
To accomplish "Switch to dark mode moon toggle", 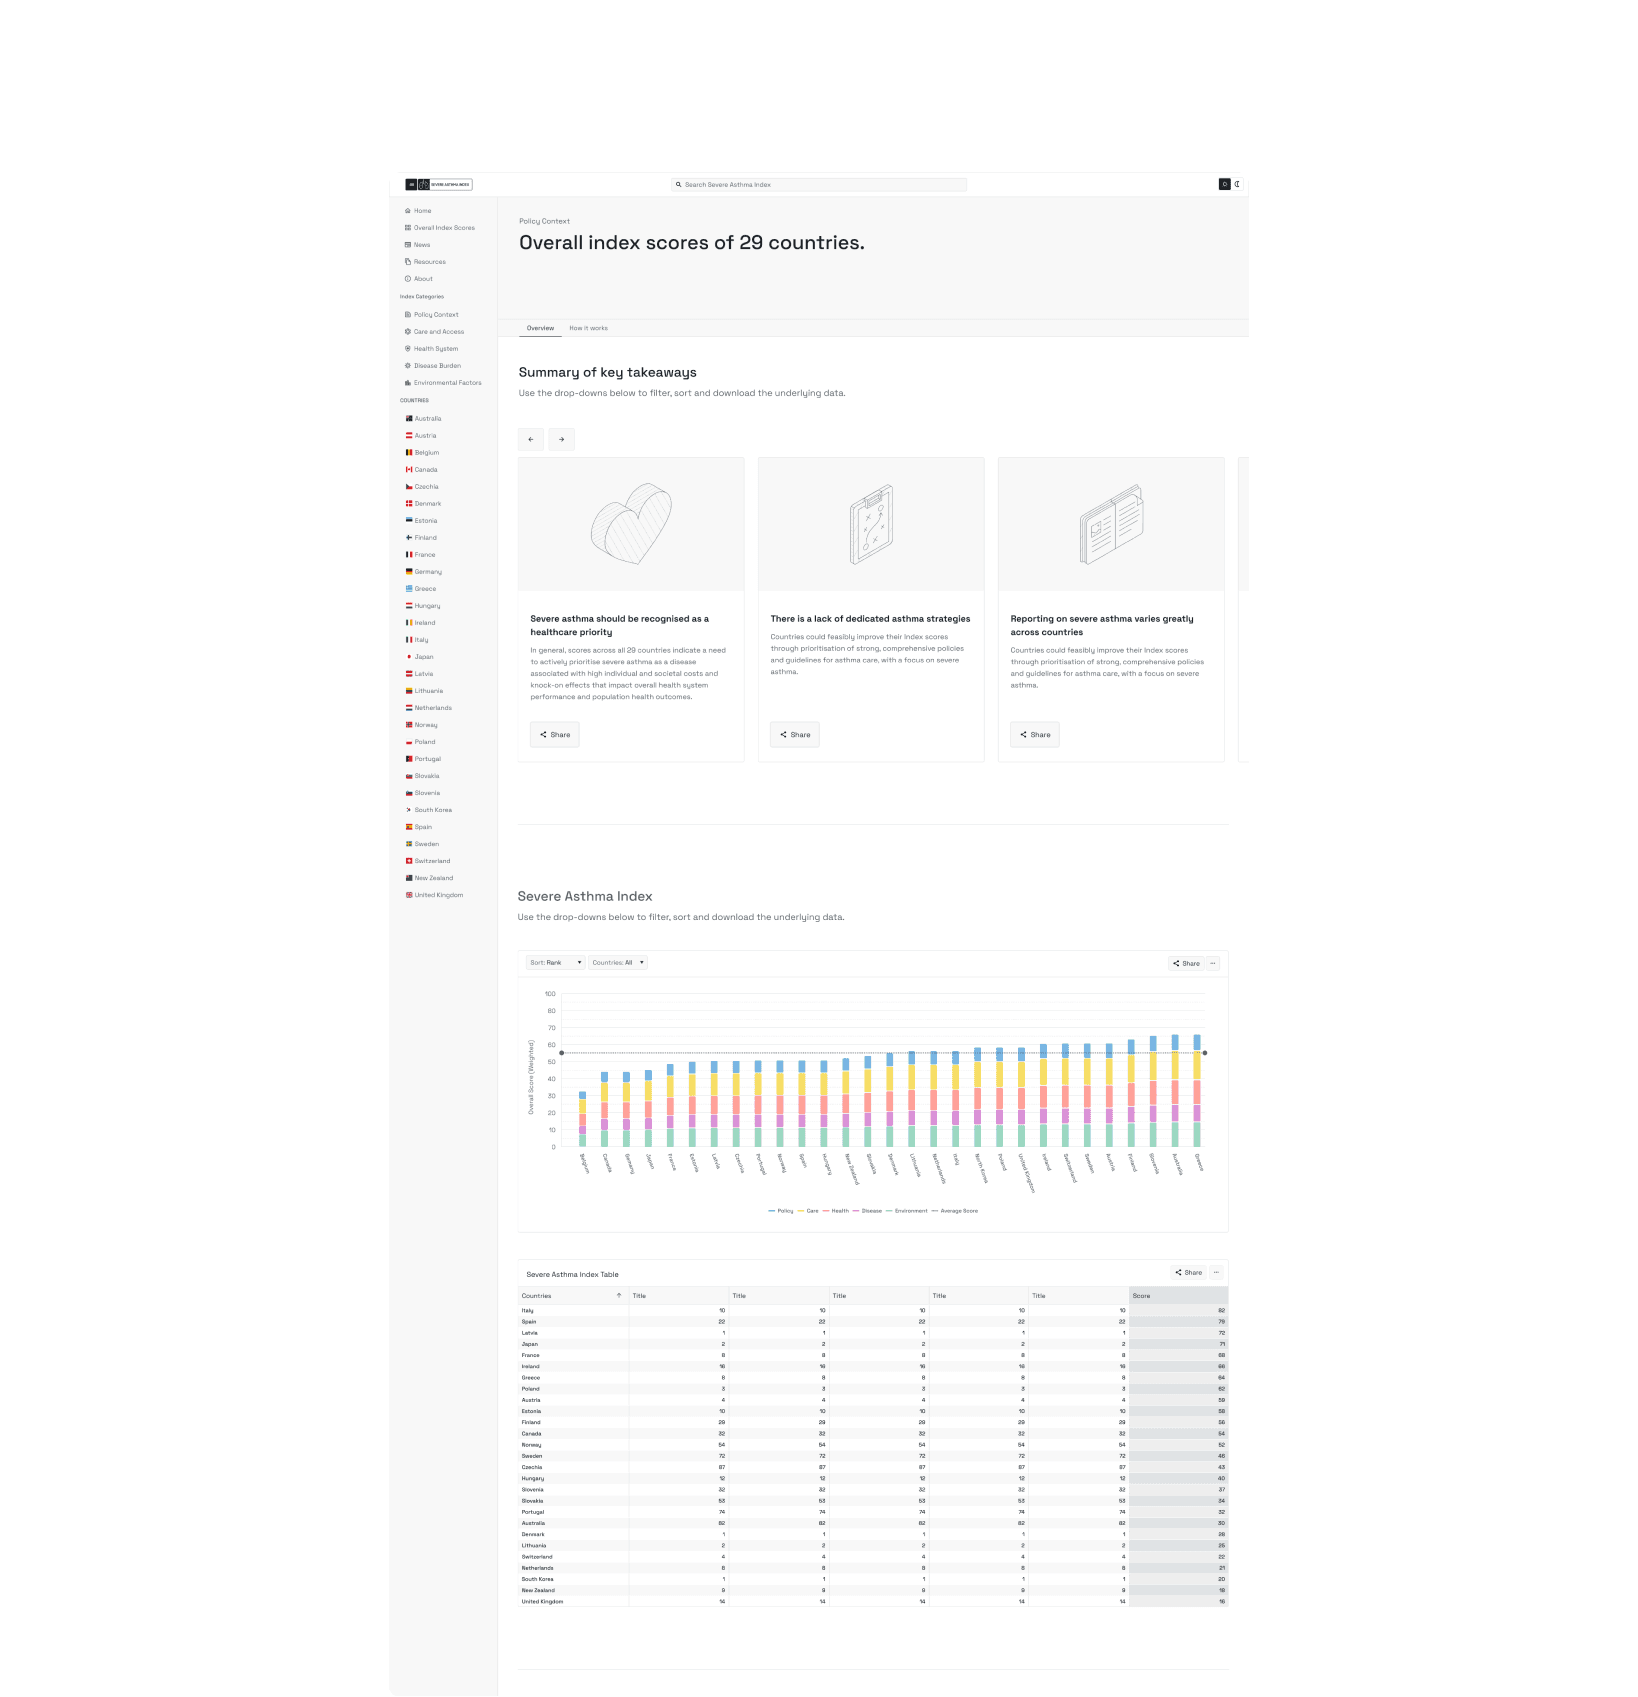I will (x=1237, y=184).
